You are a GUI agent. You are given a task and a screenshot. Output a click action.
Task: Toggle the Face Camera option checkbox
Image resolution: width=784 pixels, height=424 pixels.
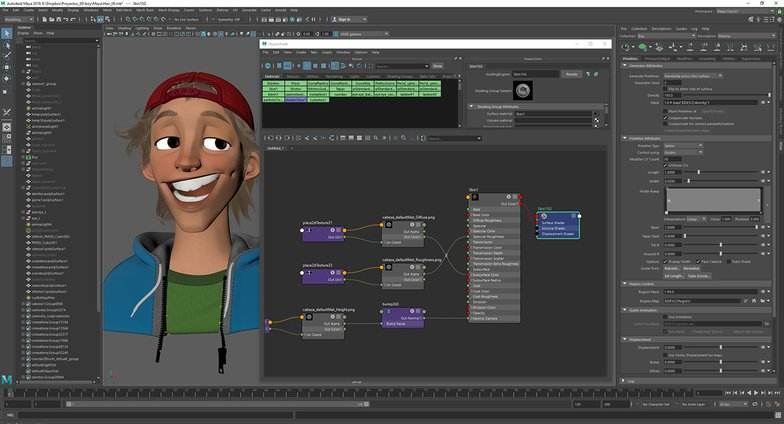click(x=698, y=262)
